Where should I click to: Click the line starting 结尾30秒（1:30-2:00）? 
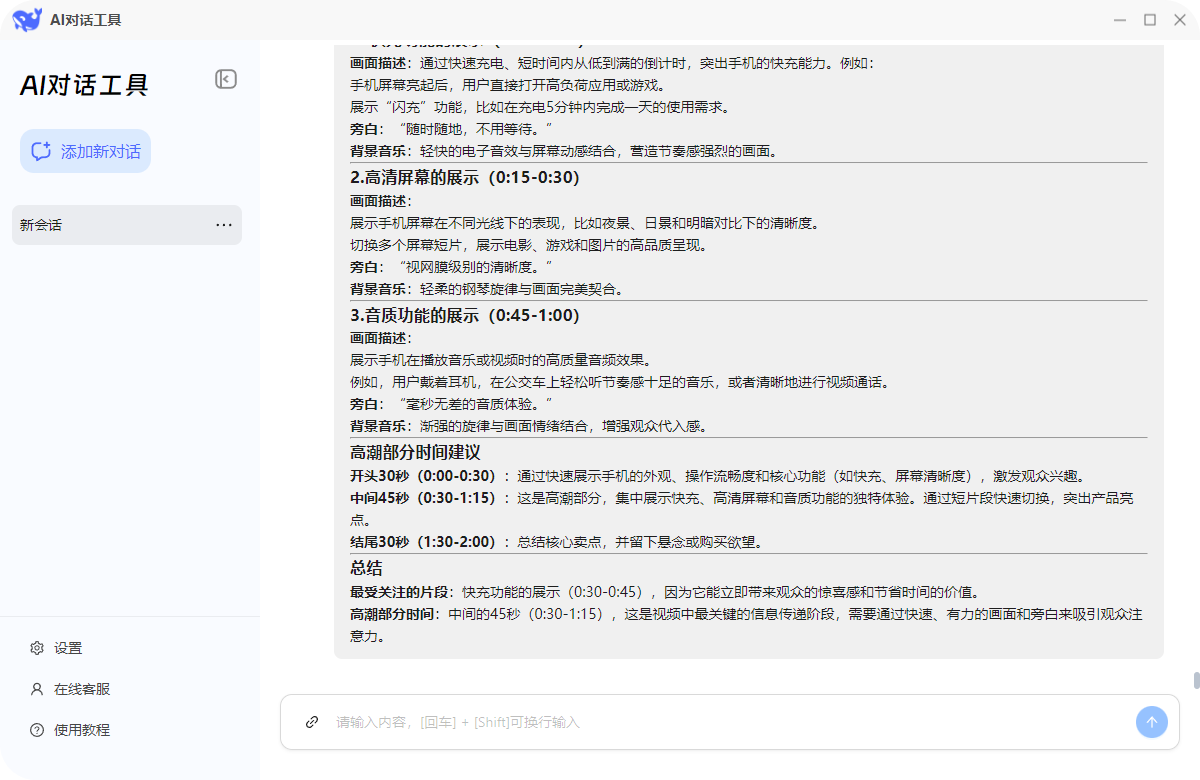coord(556,542)
